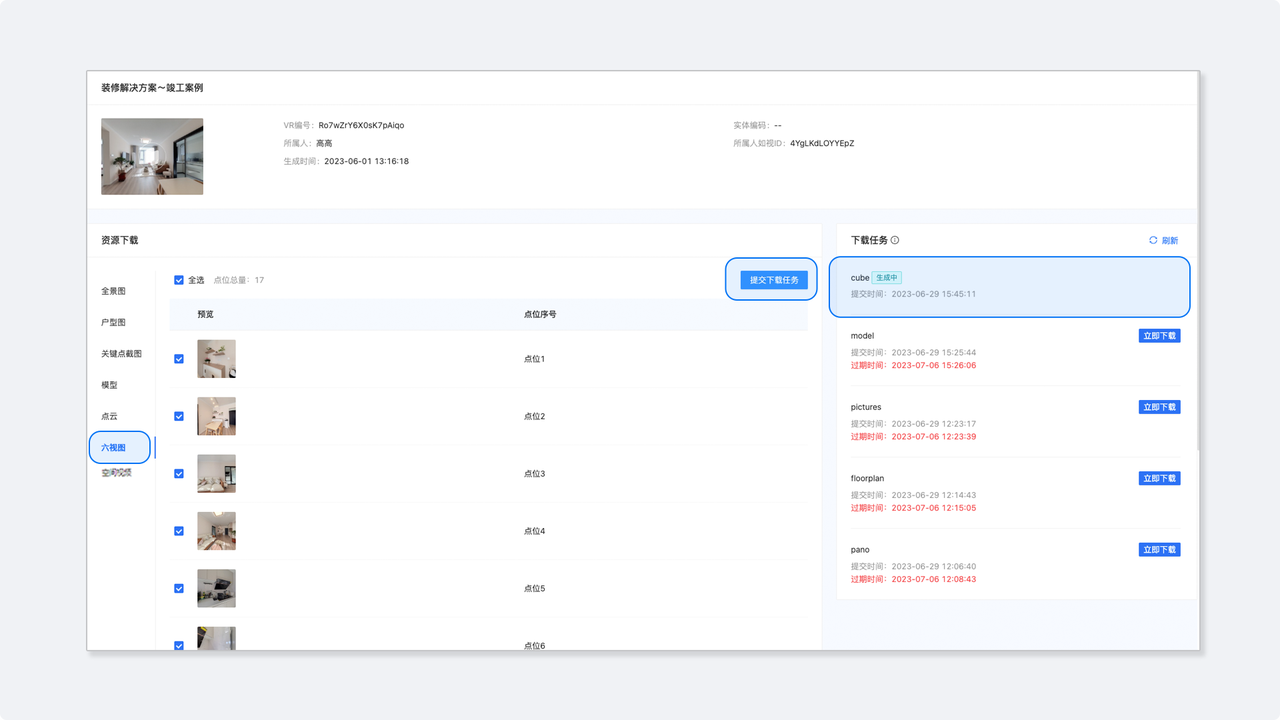This screenshot has height=720, width=1280.
Task: Click expiry time 2023-07-06 12:23:39
Action: [x=934, y=437]
